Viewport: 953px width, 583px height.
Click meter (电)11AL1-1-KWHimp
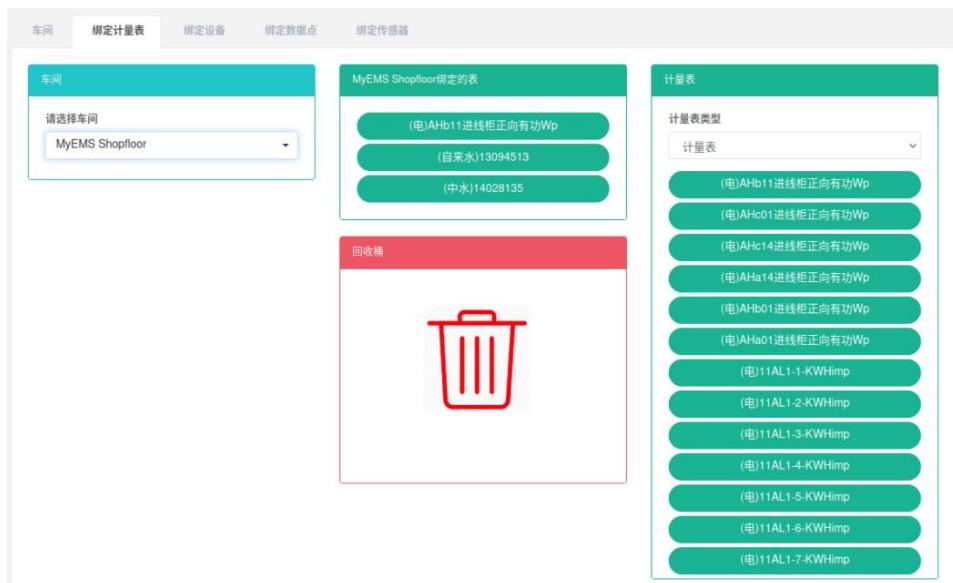tap(794, 372)
